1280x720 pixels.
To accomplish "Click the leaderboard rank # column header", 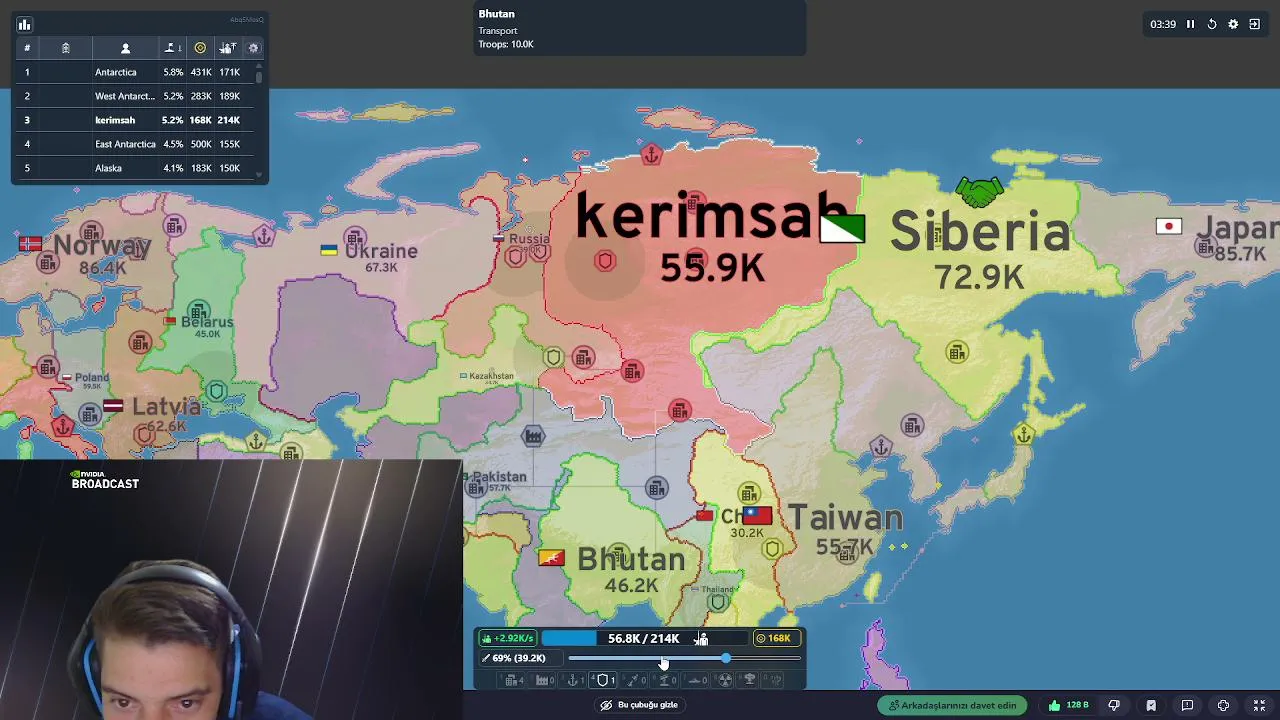I will tap(27, 48).
